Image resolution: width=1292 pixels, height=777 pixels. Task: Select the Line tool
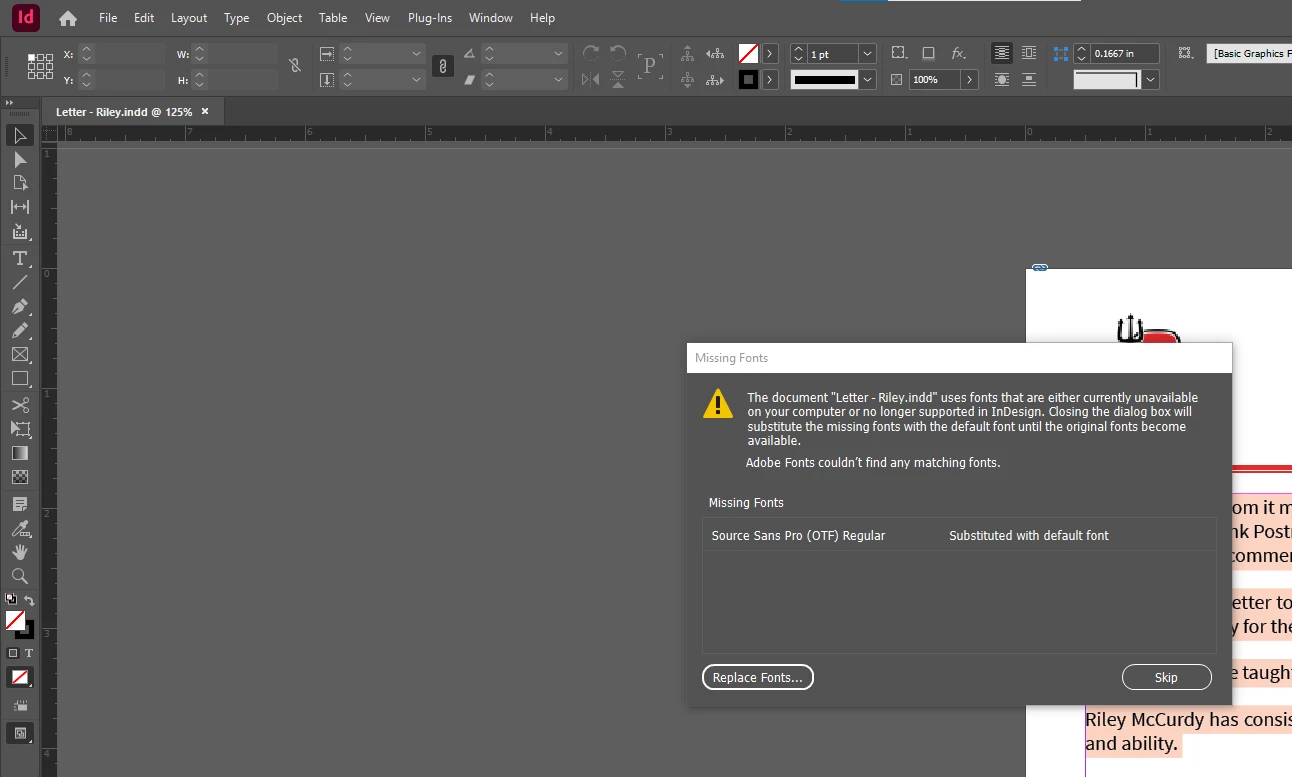[20, 282]
